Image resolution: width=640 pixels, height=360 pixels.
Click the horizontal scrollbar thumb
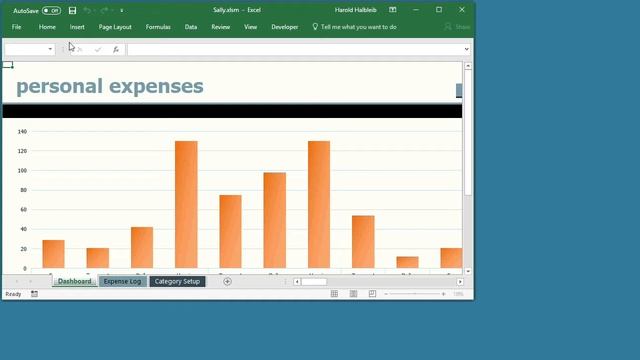pos(314,282)
